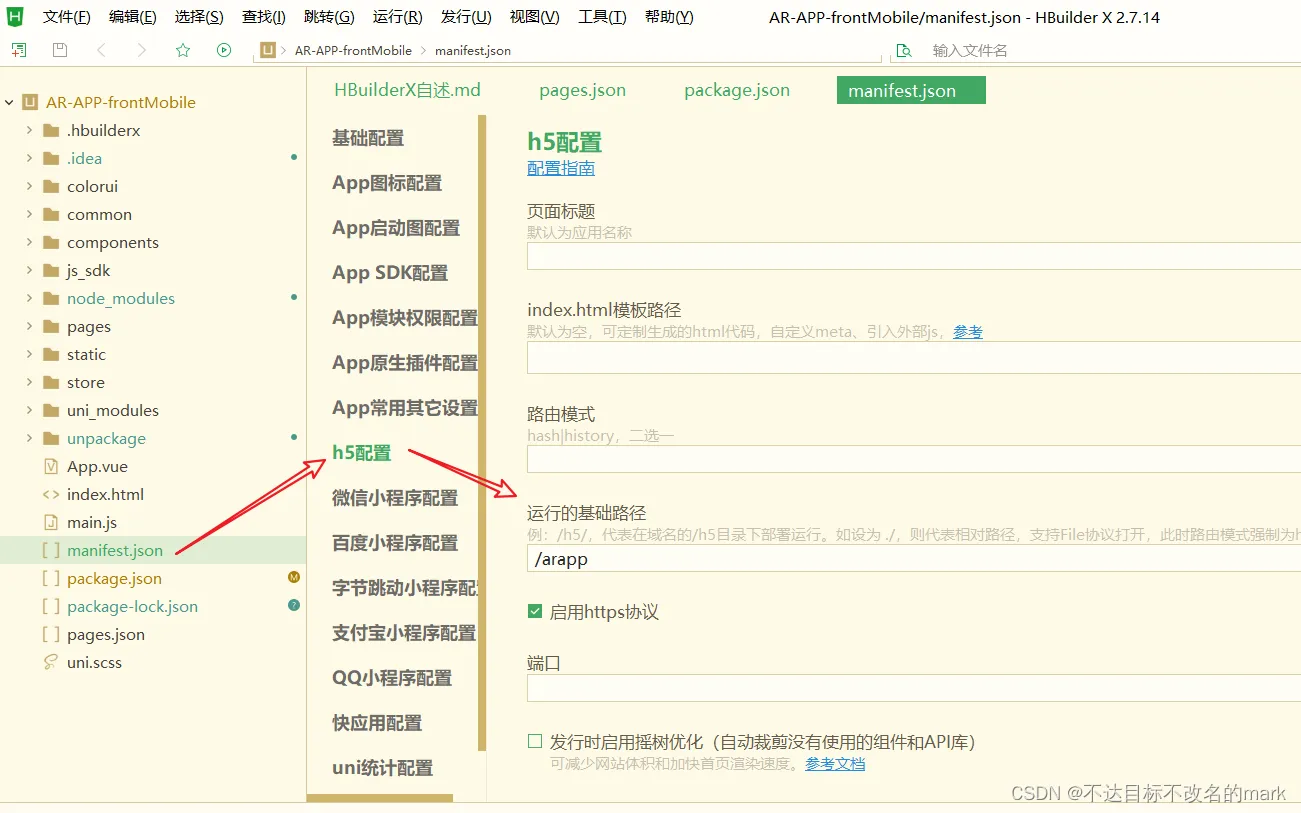This screenshot has height=813, width=1301.
Task: Click the run play toolbar icon
Action: tap(224, 50)
